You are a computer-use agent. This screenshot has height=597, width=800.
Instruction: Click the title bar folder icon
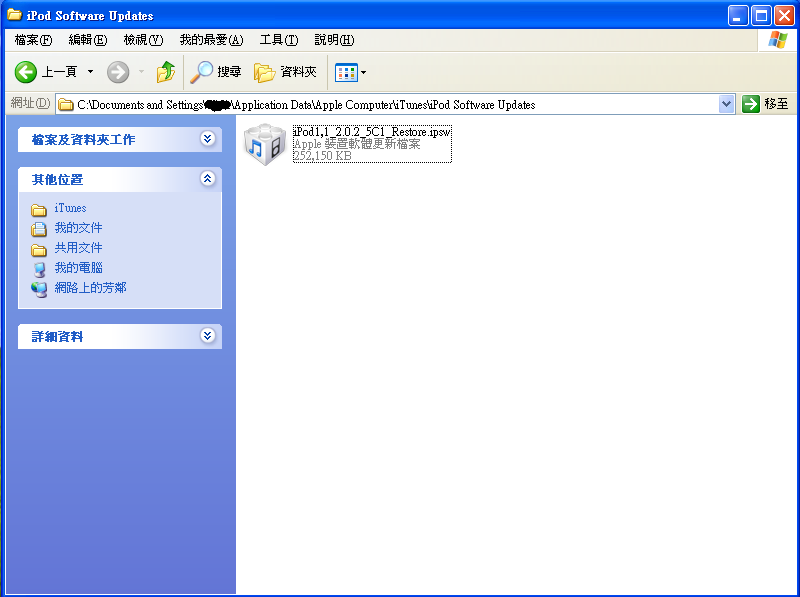tap(14, 15)
